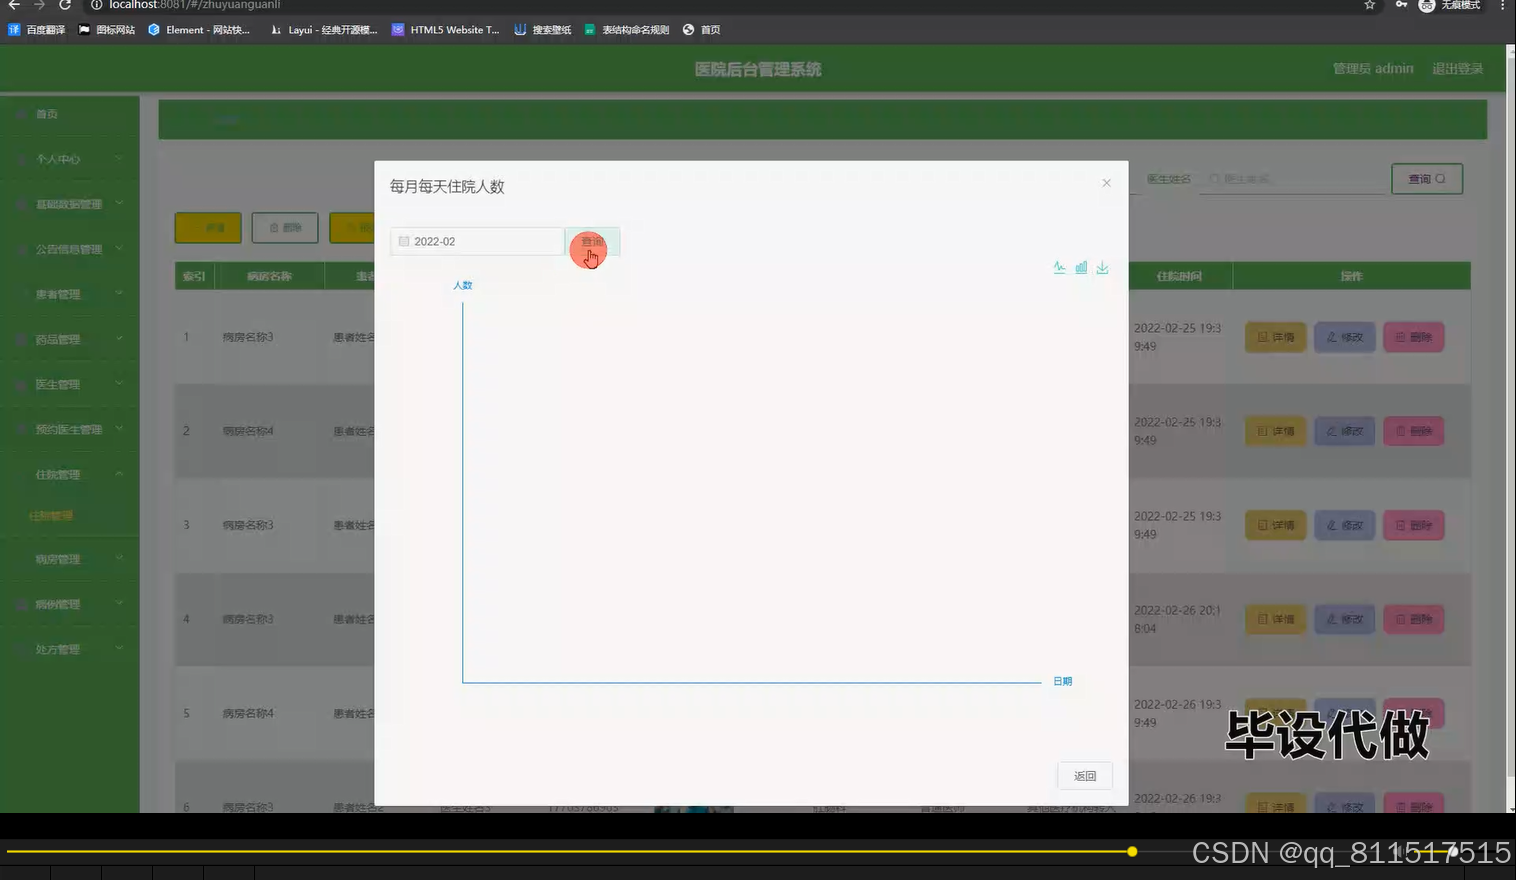Click the 查询 search button top right

click(1427, 179)
